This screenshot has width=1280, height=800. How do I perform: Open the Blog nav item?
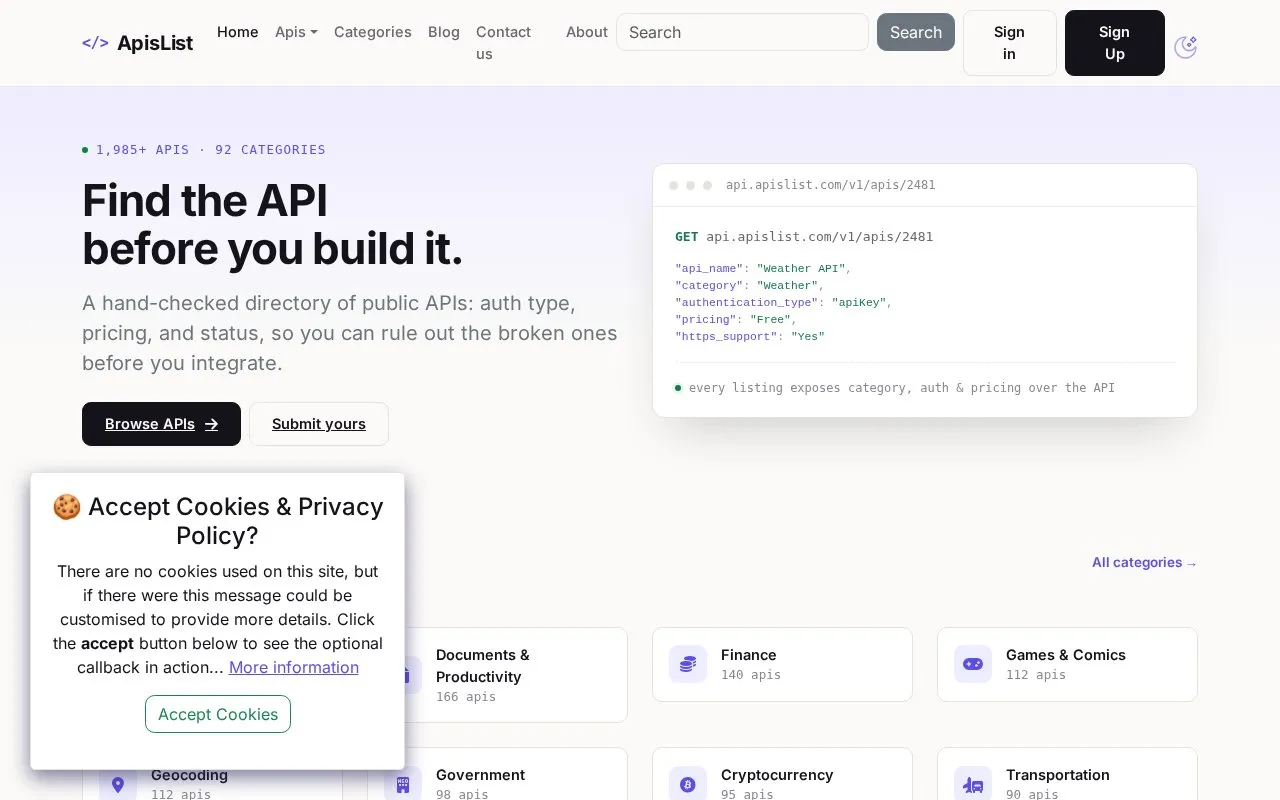[444, 32]
